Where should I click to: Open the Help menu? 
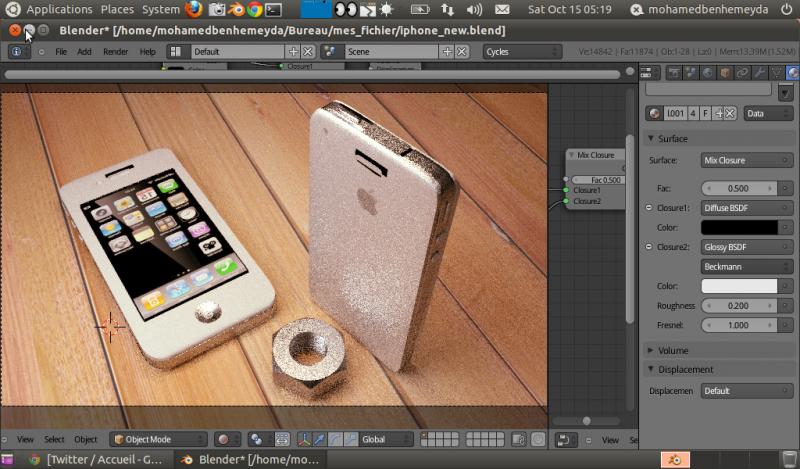(147, 52)
